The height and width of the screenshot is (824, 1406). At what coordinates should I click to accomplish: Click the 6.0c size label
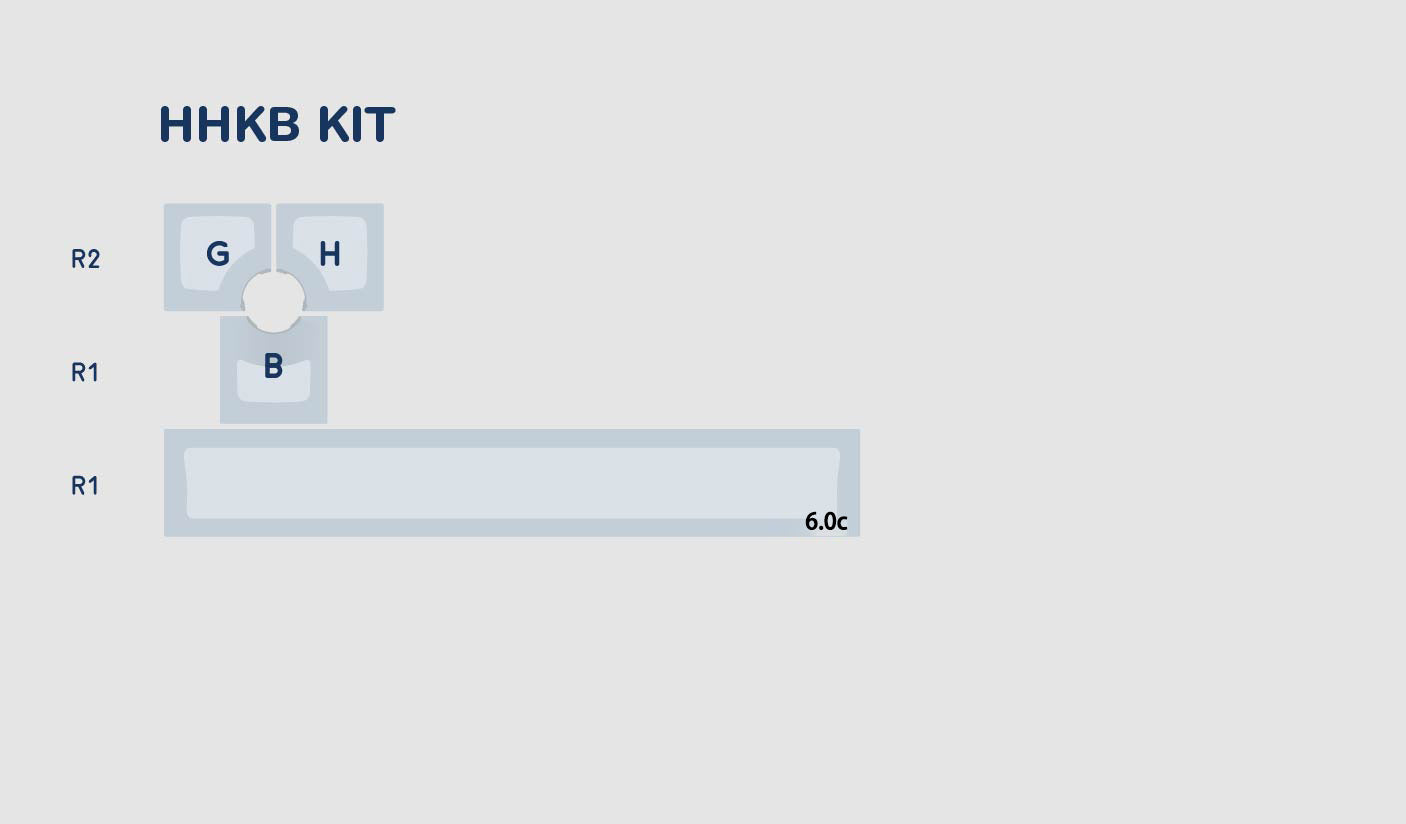point(825,522)
